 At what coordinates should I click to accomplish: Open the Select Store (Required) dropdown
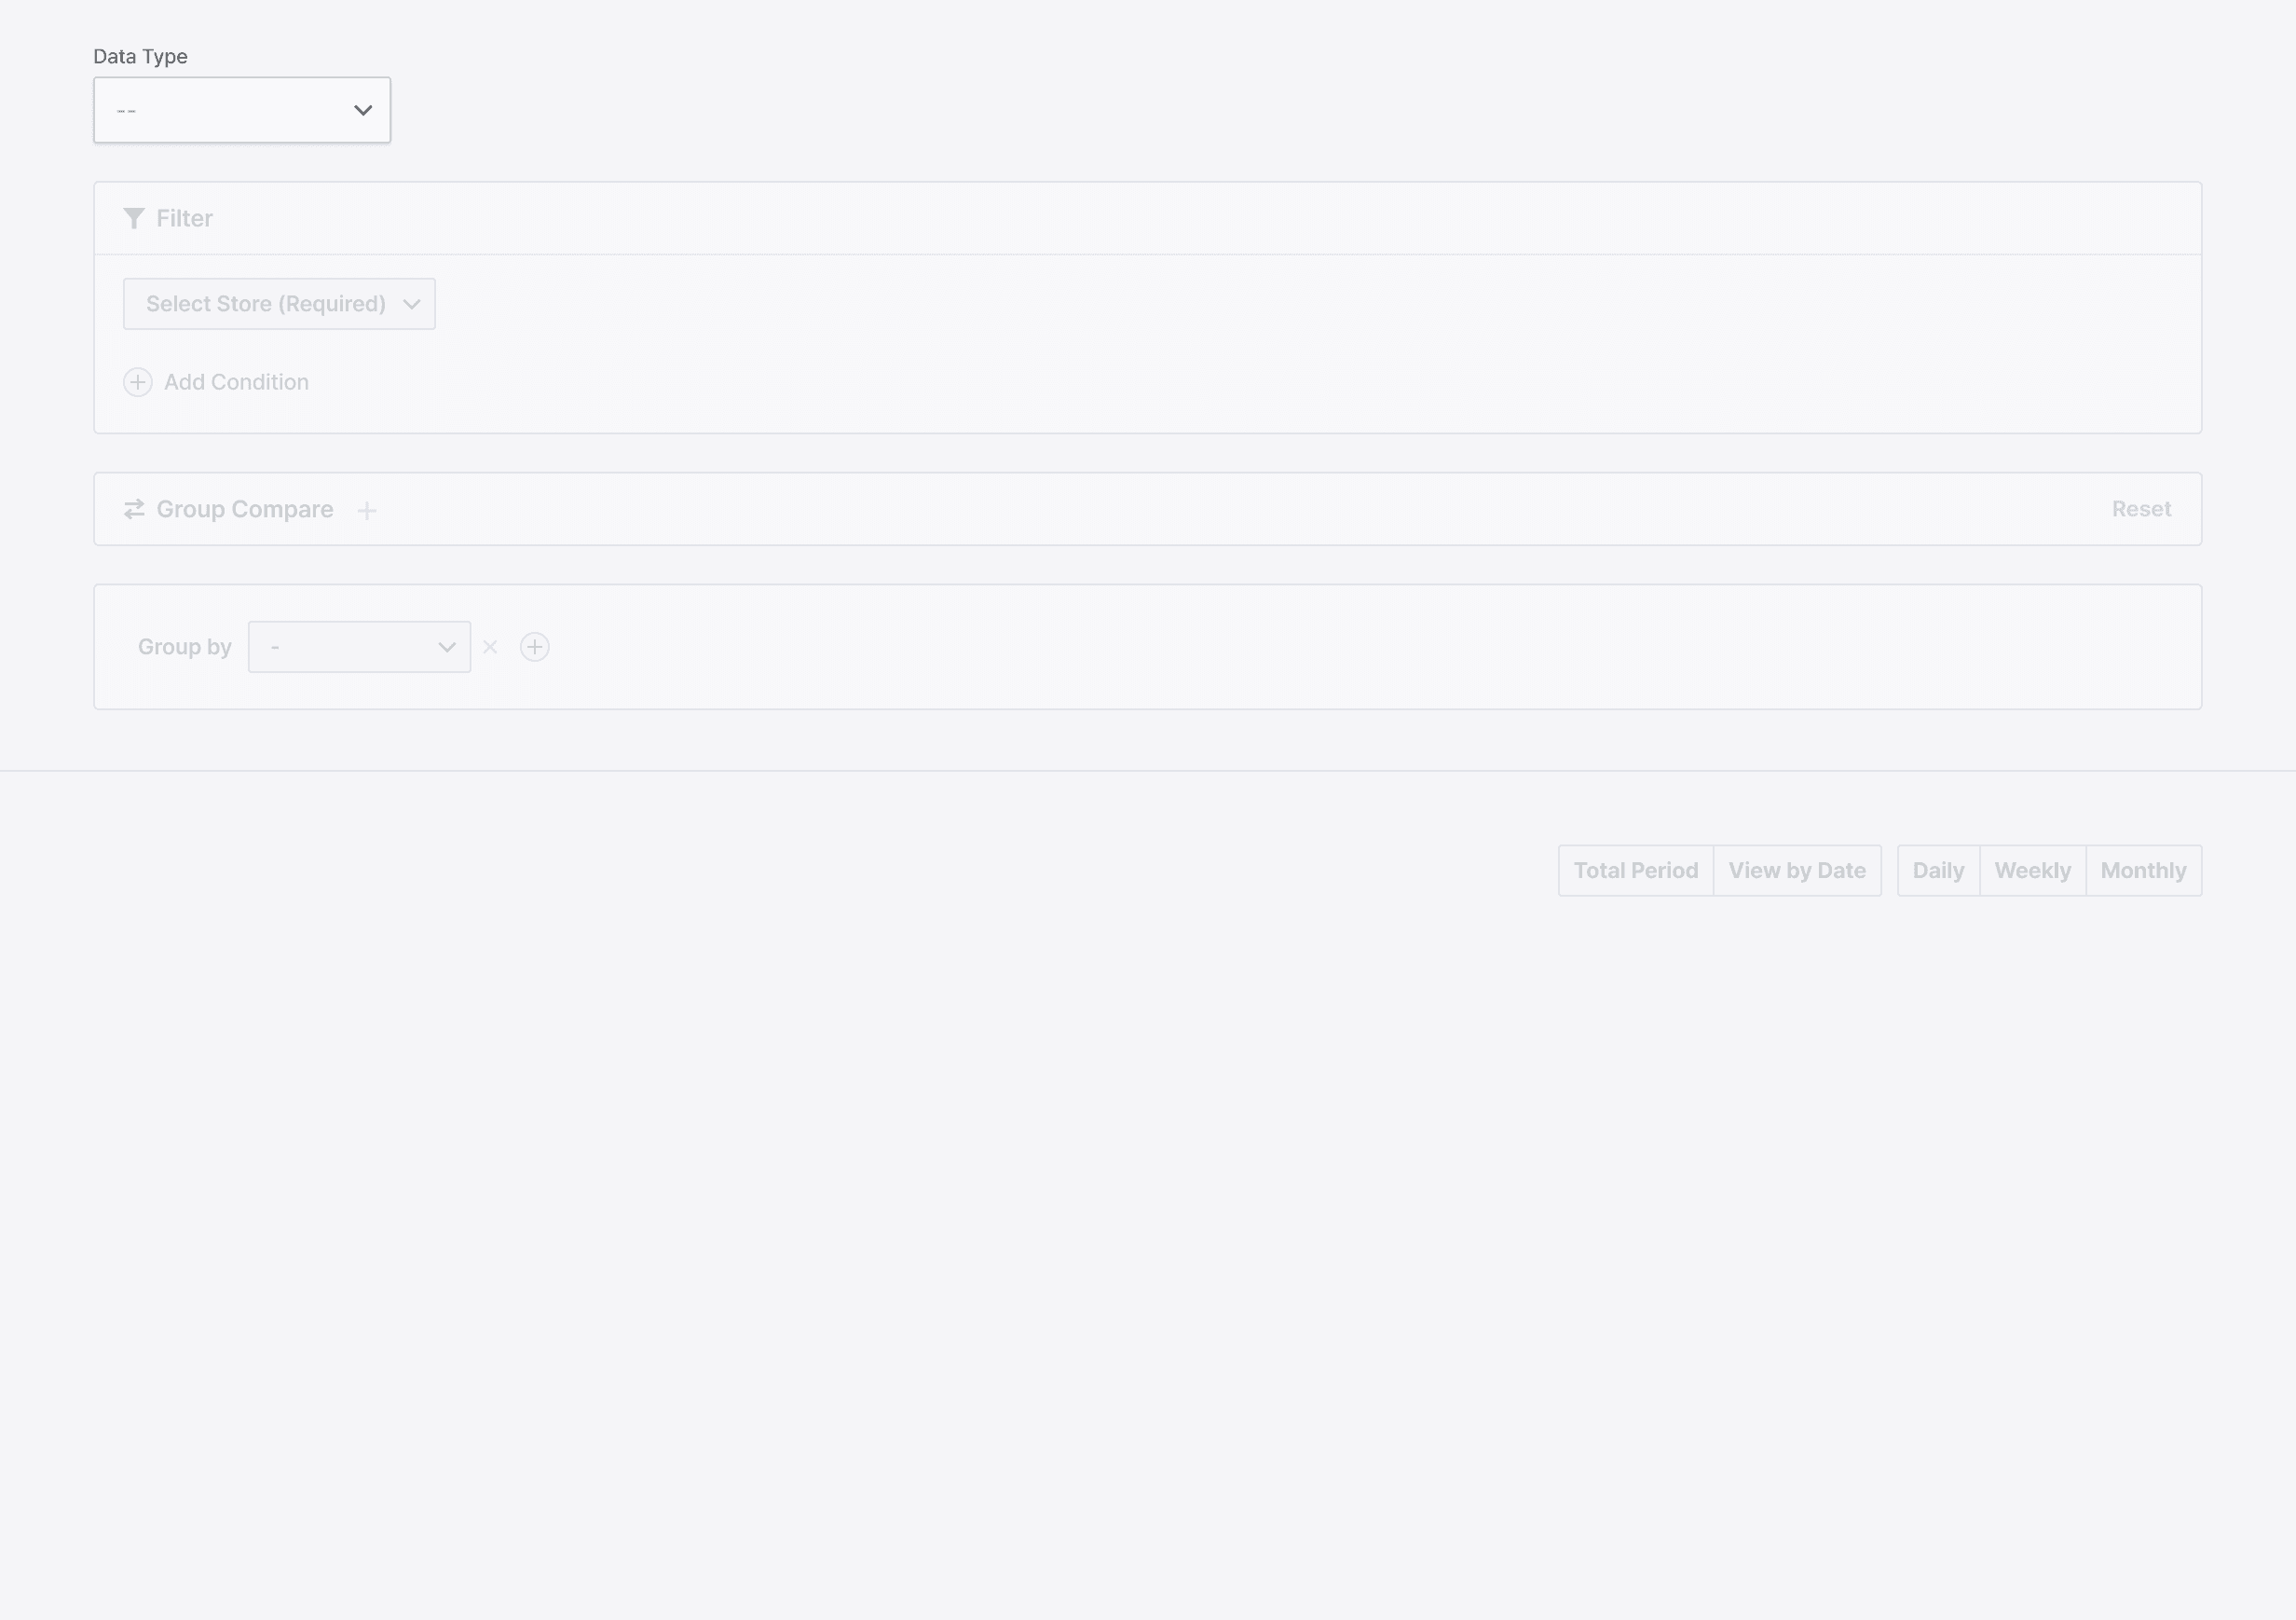(x=266, y=304)
